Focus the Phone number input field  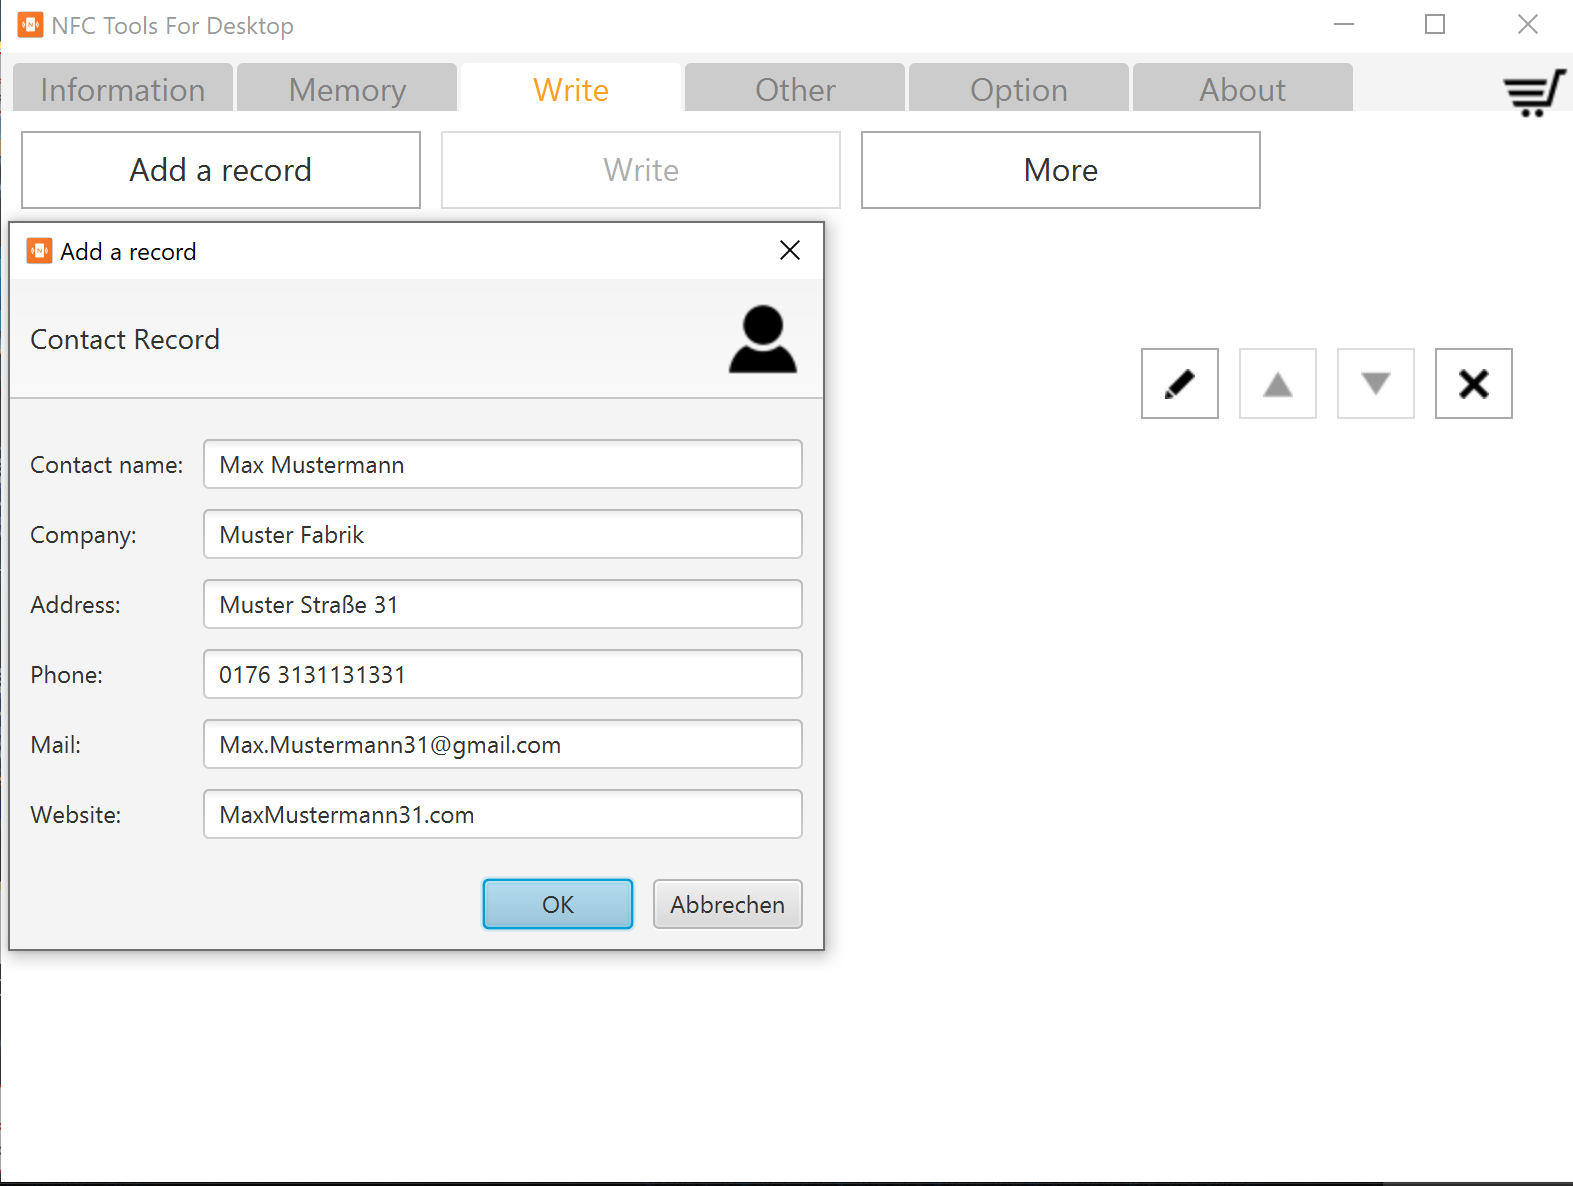[x=502, y=675]
